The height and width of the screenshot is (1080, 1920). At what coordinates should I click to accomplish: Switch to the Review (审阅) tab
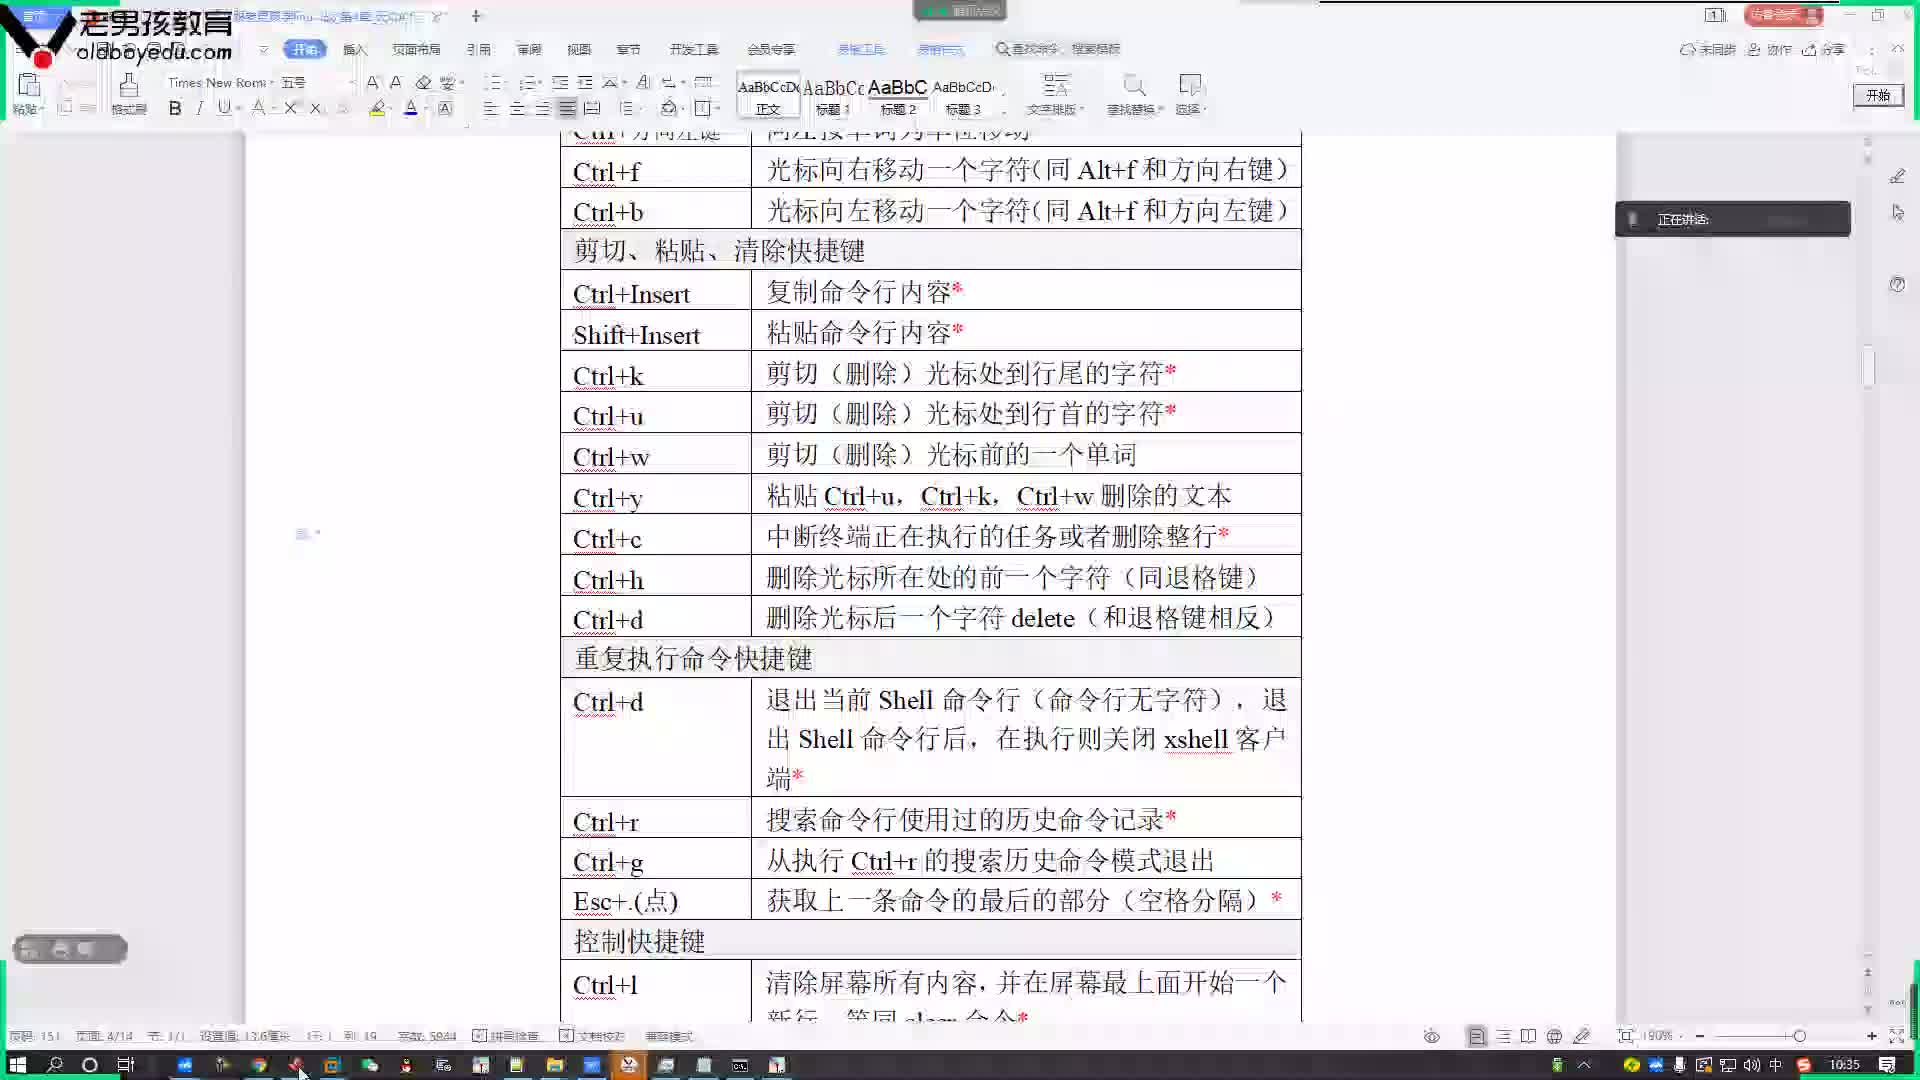(x=529, y=49)
